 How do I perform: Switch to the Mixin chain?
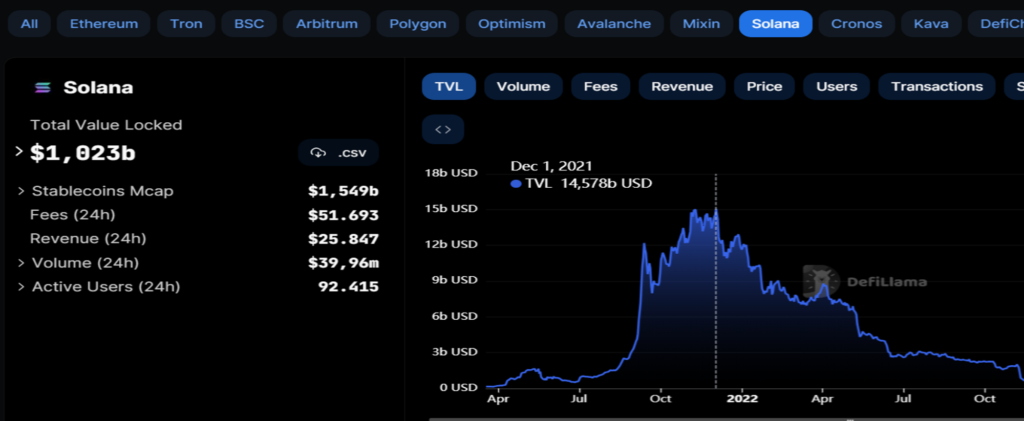(701, 24)
